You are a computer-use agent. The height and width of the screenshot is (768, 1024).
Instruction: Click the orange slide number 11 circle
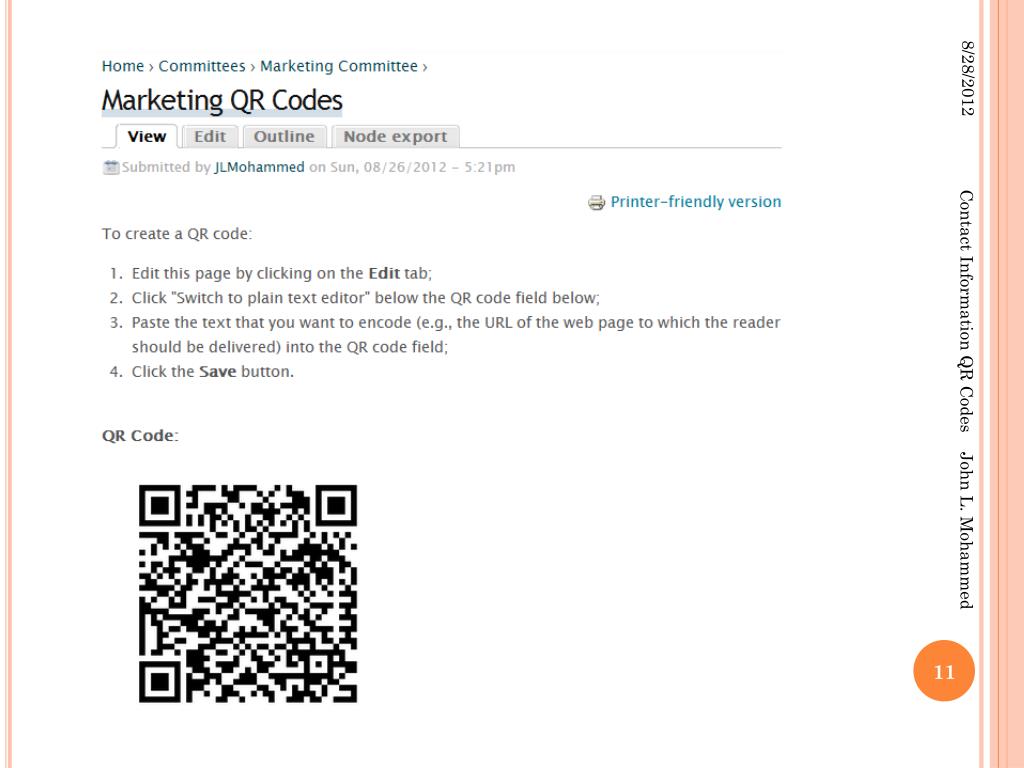pos(944,671)
